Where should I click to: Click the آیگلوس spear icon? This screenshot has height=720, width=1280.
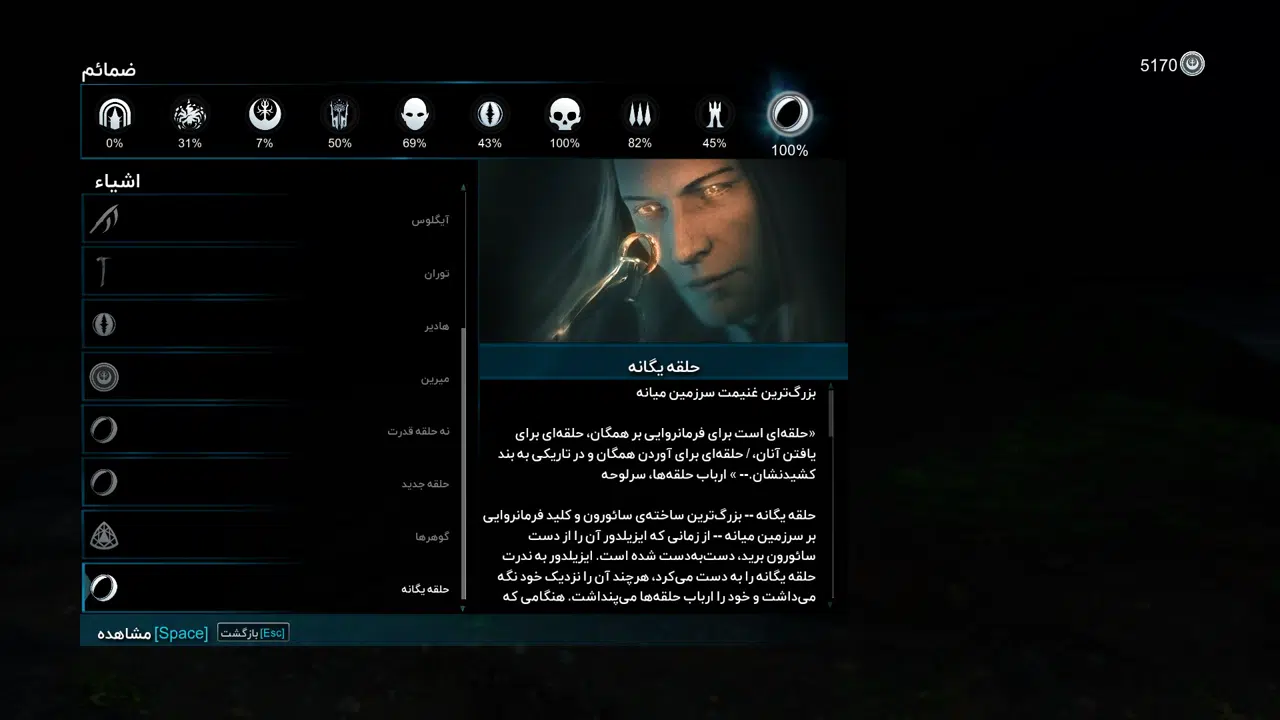pyautogui.click(x=104, y=219)
